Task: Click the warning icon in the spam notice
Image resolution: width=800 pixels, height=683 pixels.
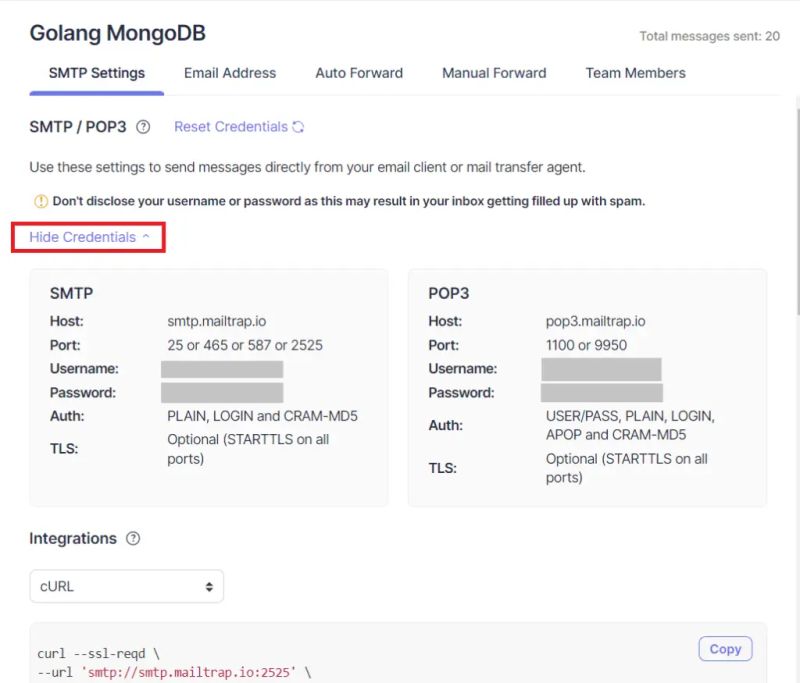Action: coord(41,201)
